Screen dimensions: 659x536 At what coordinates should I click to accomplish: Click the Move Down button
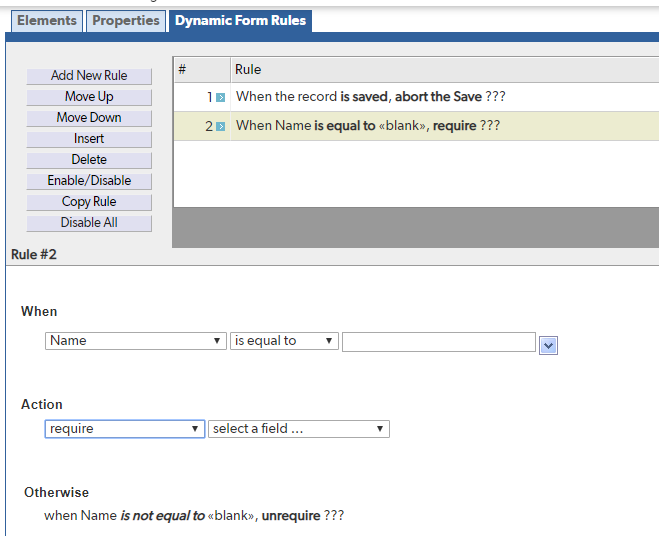[x=89, y=118]
